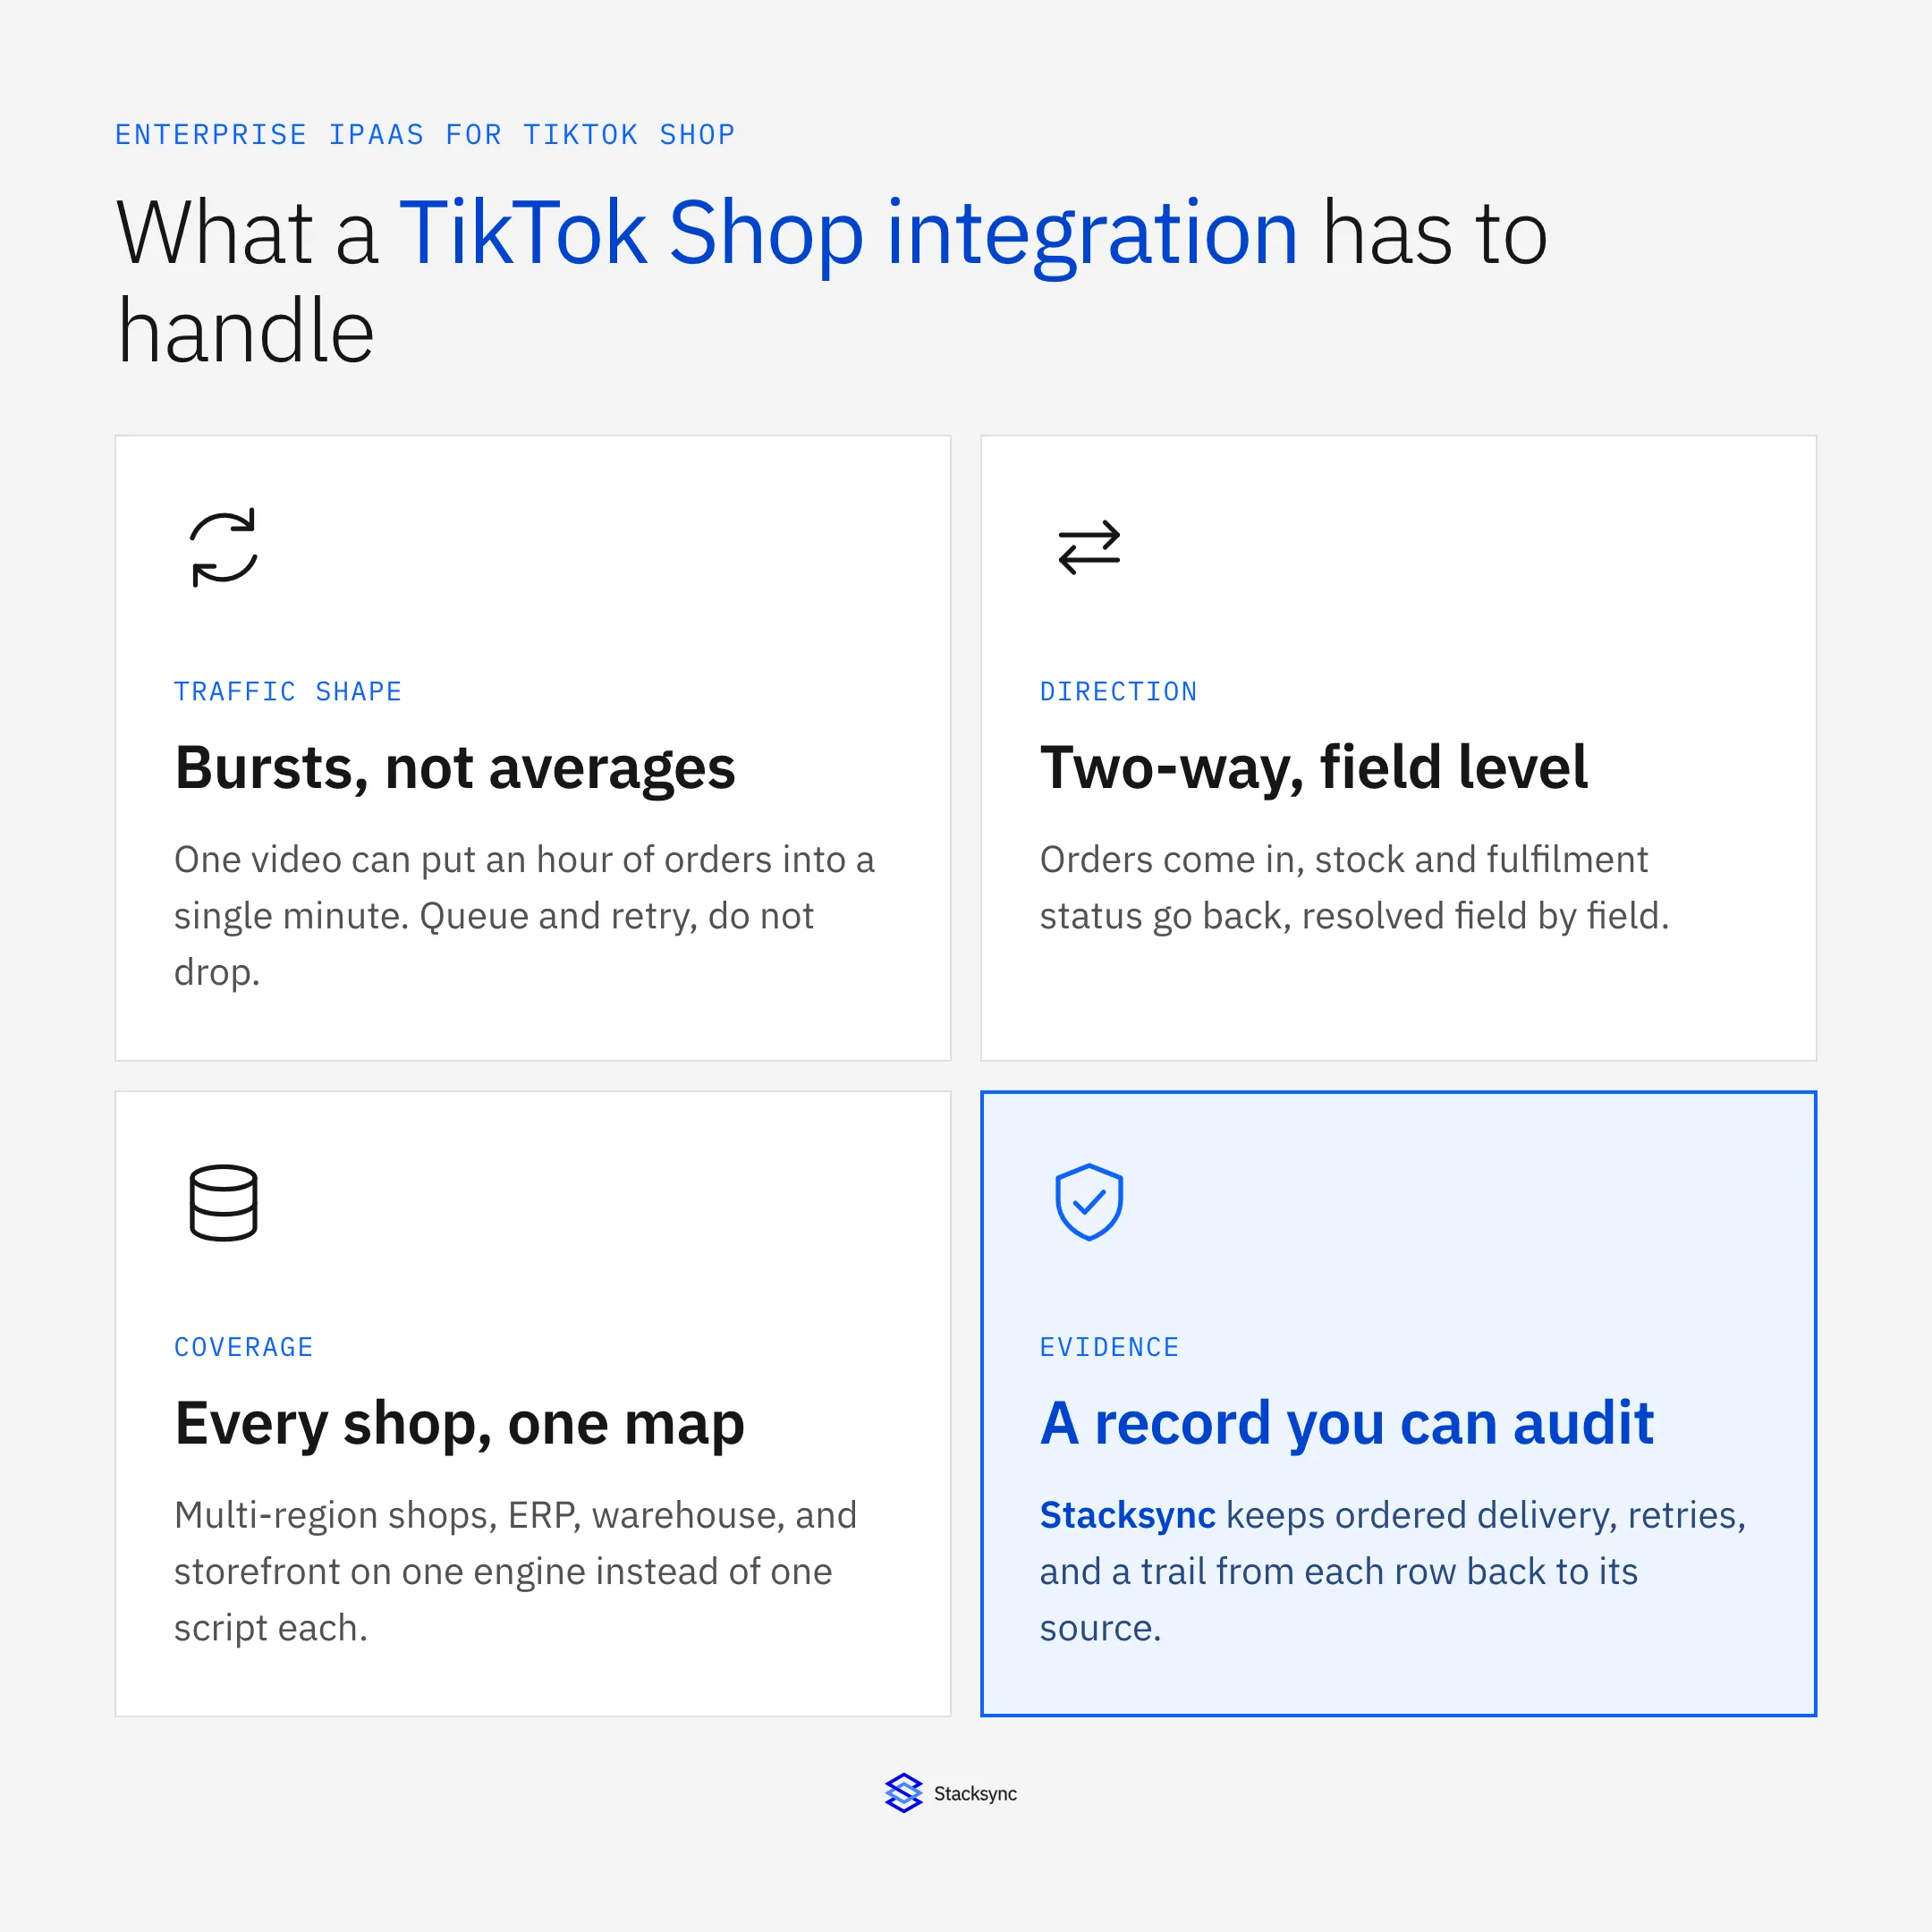Click the bold 'Stacksync' in evidence card
This screenshot has width=1932, height=1932.
point(1127,1515)
